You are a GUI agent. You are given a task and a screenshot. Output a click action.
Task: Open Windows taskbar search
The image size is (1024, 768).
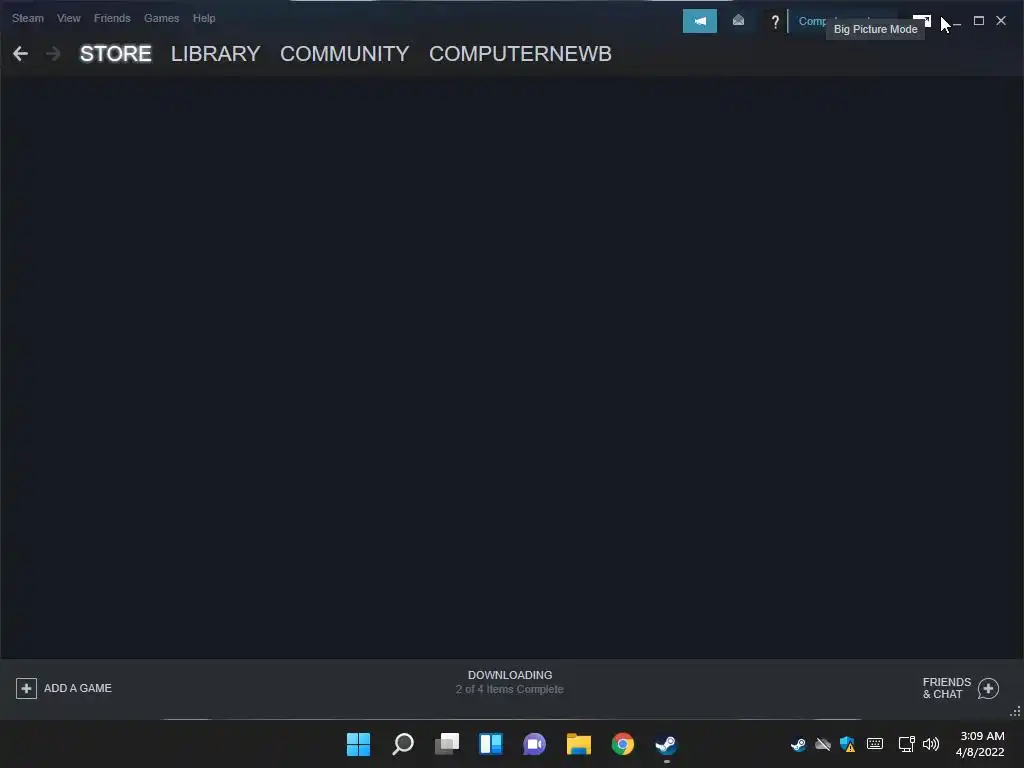402,744
